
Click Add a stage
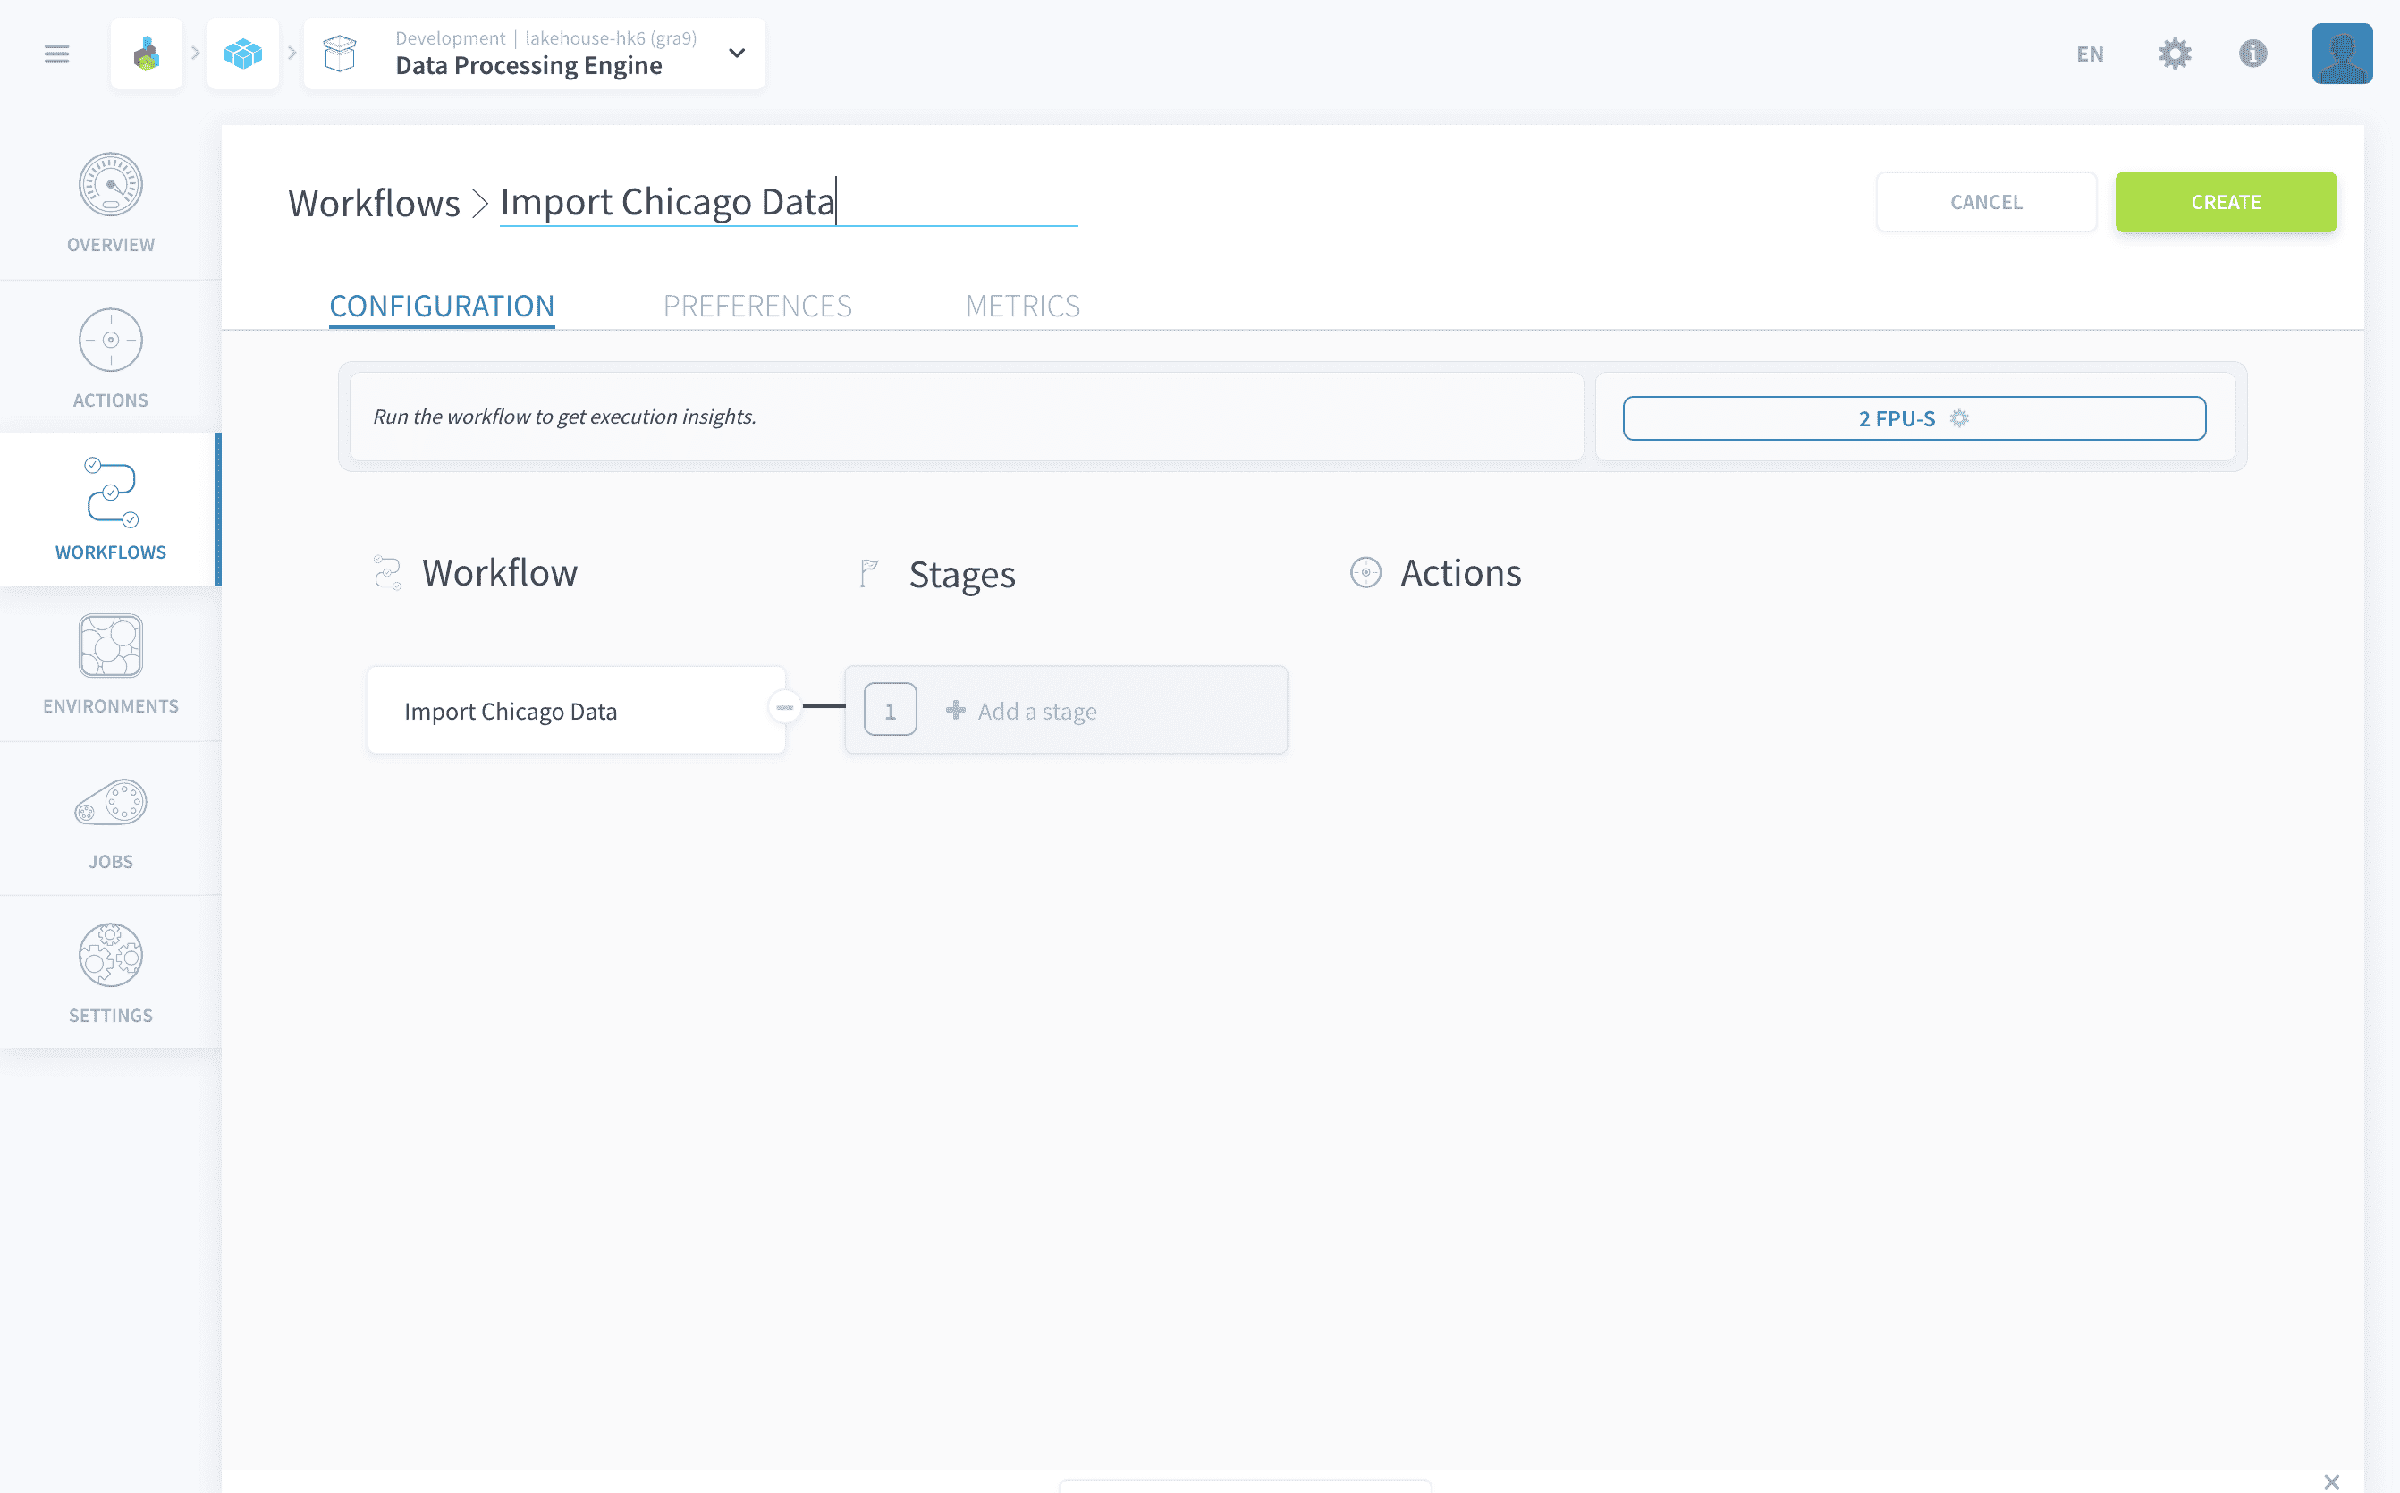point(1066,710)
